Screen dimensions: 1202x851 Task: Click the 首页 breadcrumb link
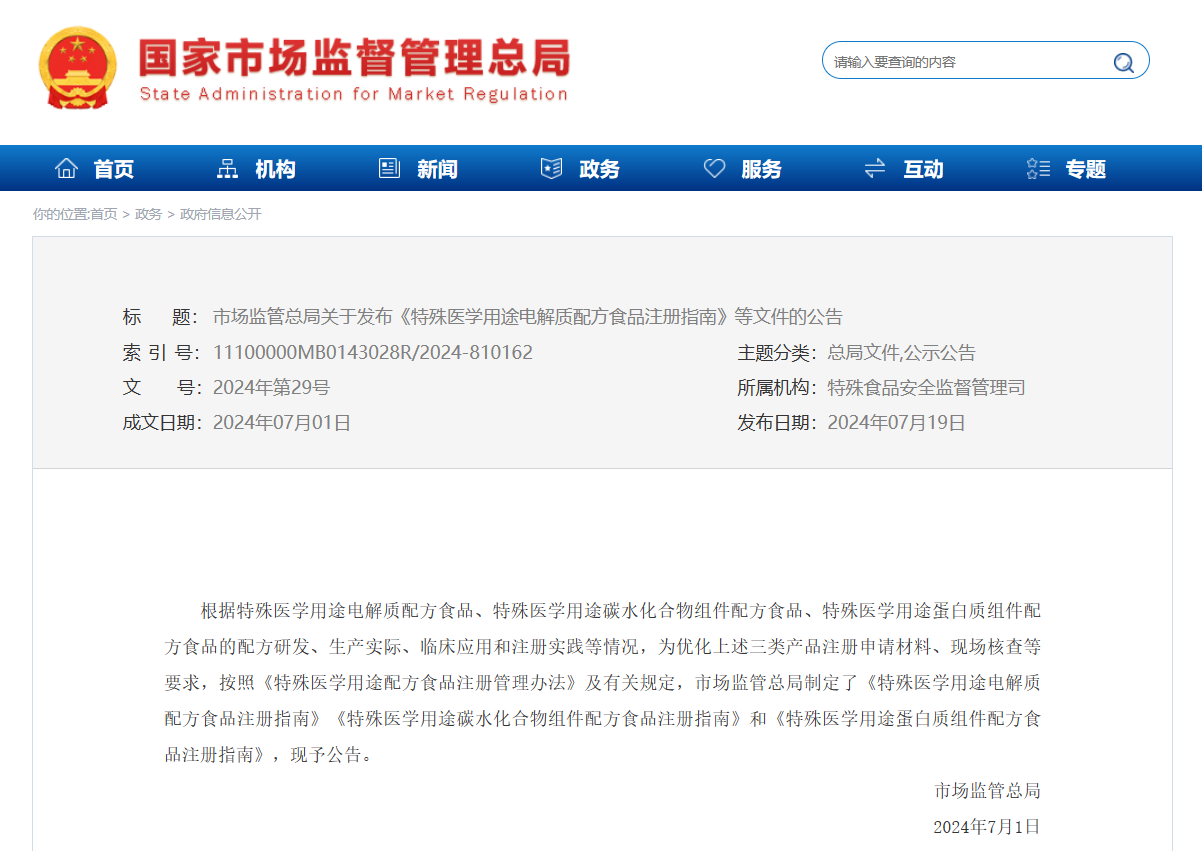click(104, 214)
